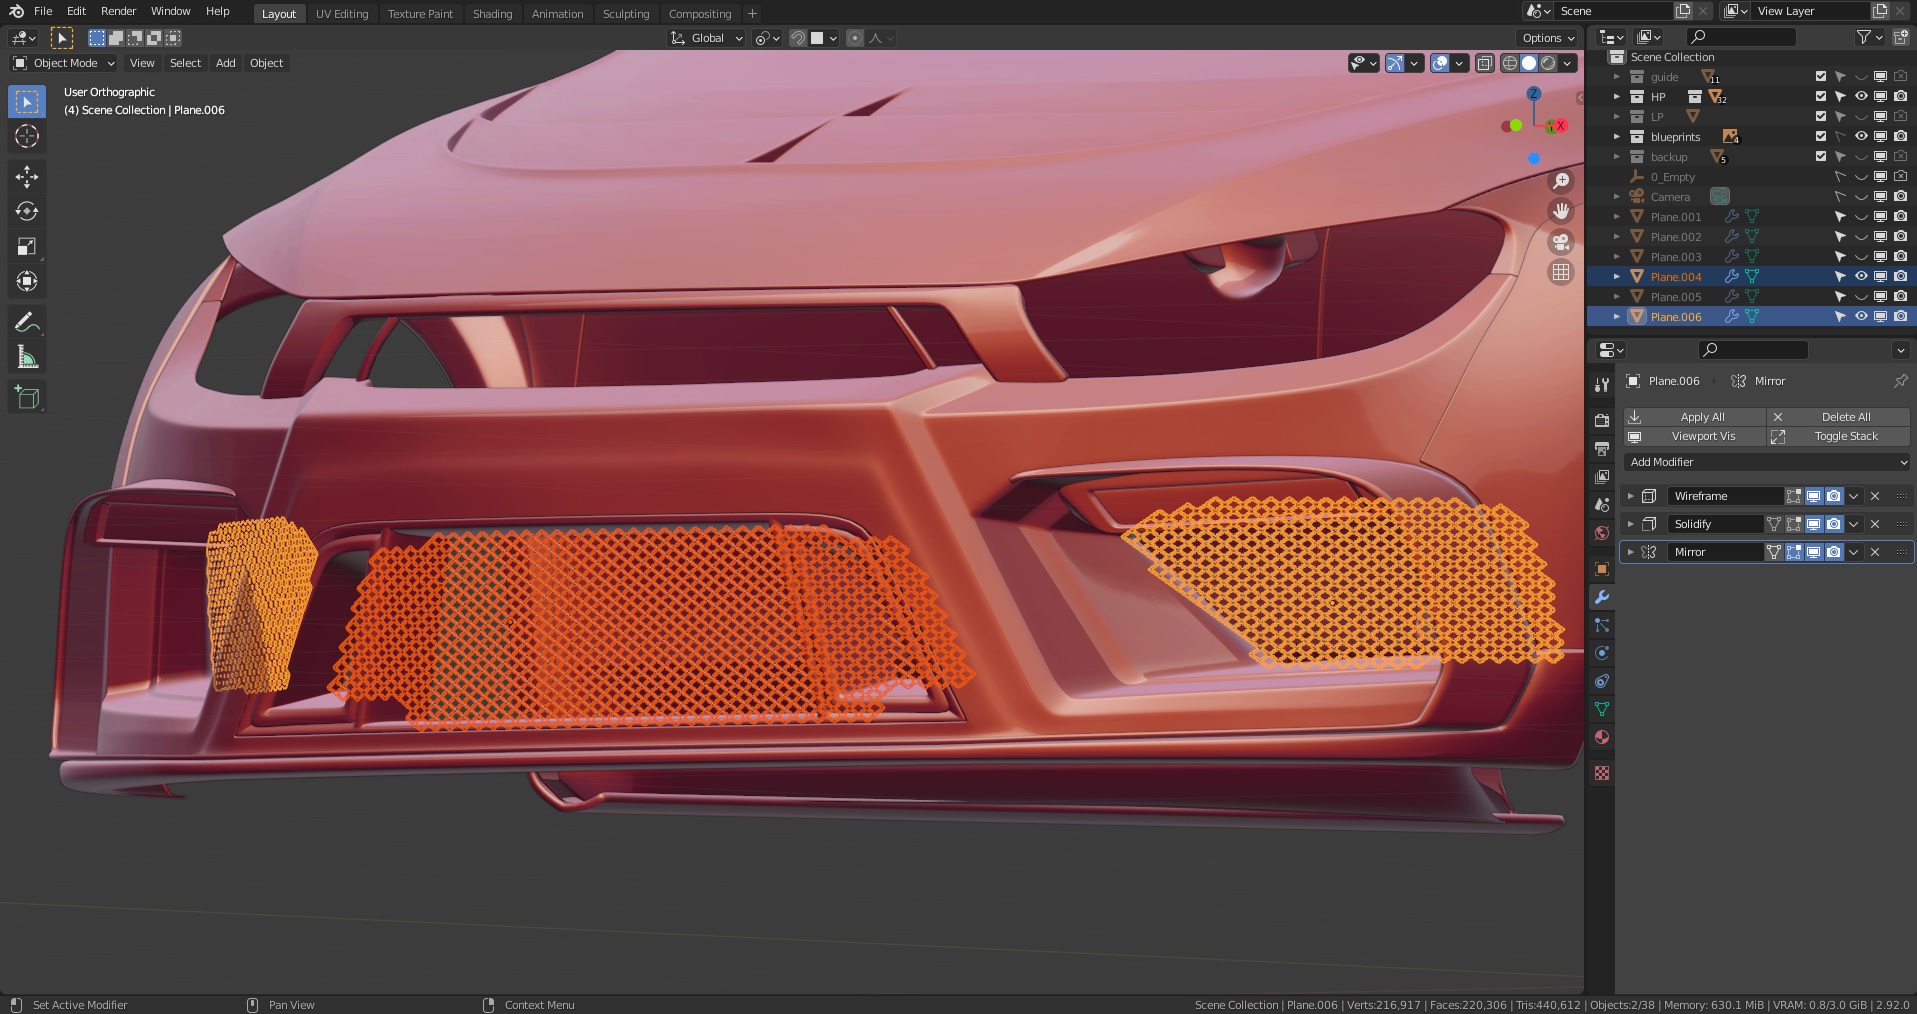Uncheck the HP collection checkbox
The height and width of the screenshot is (1014, 1917).
1821,97
